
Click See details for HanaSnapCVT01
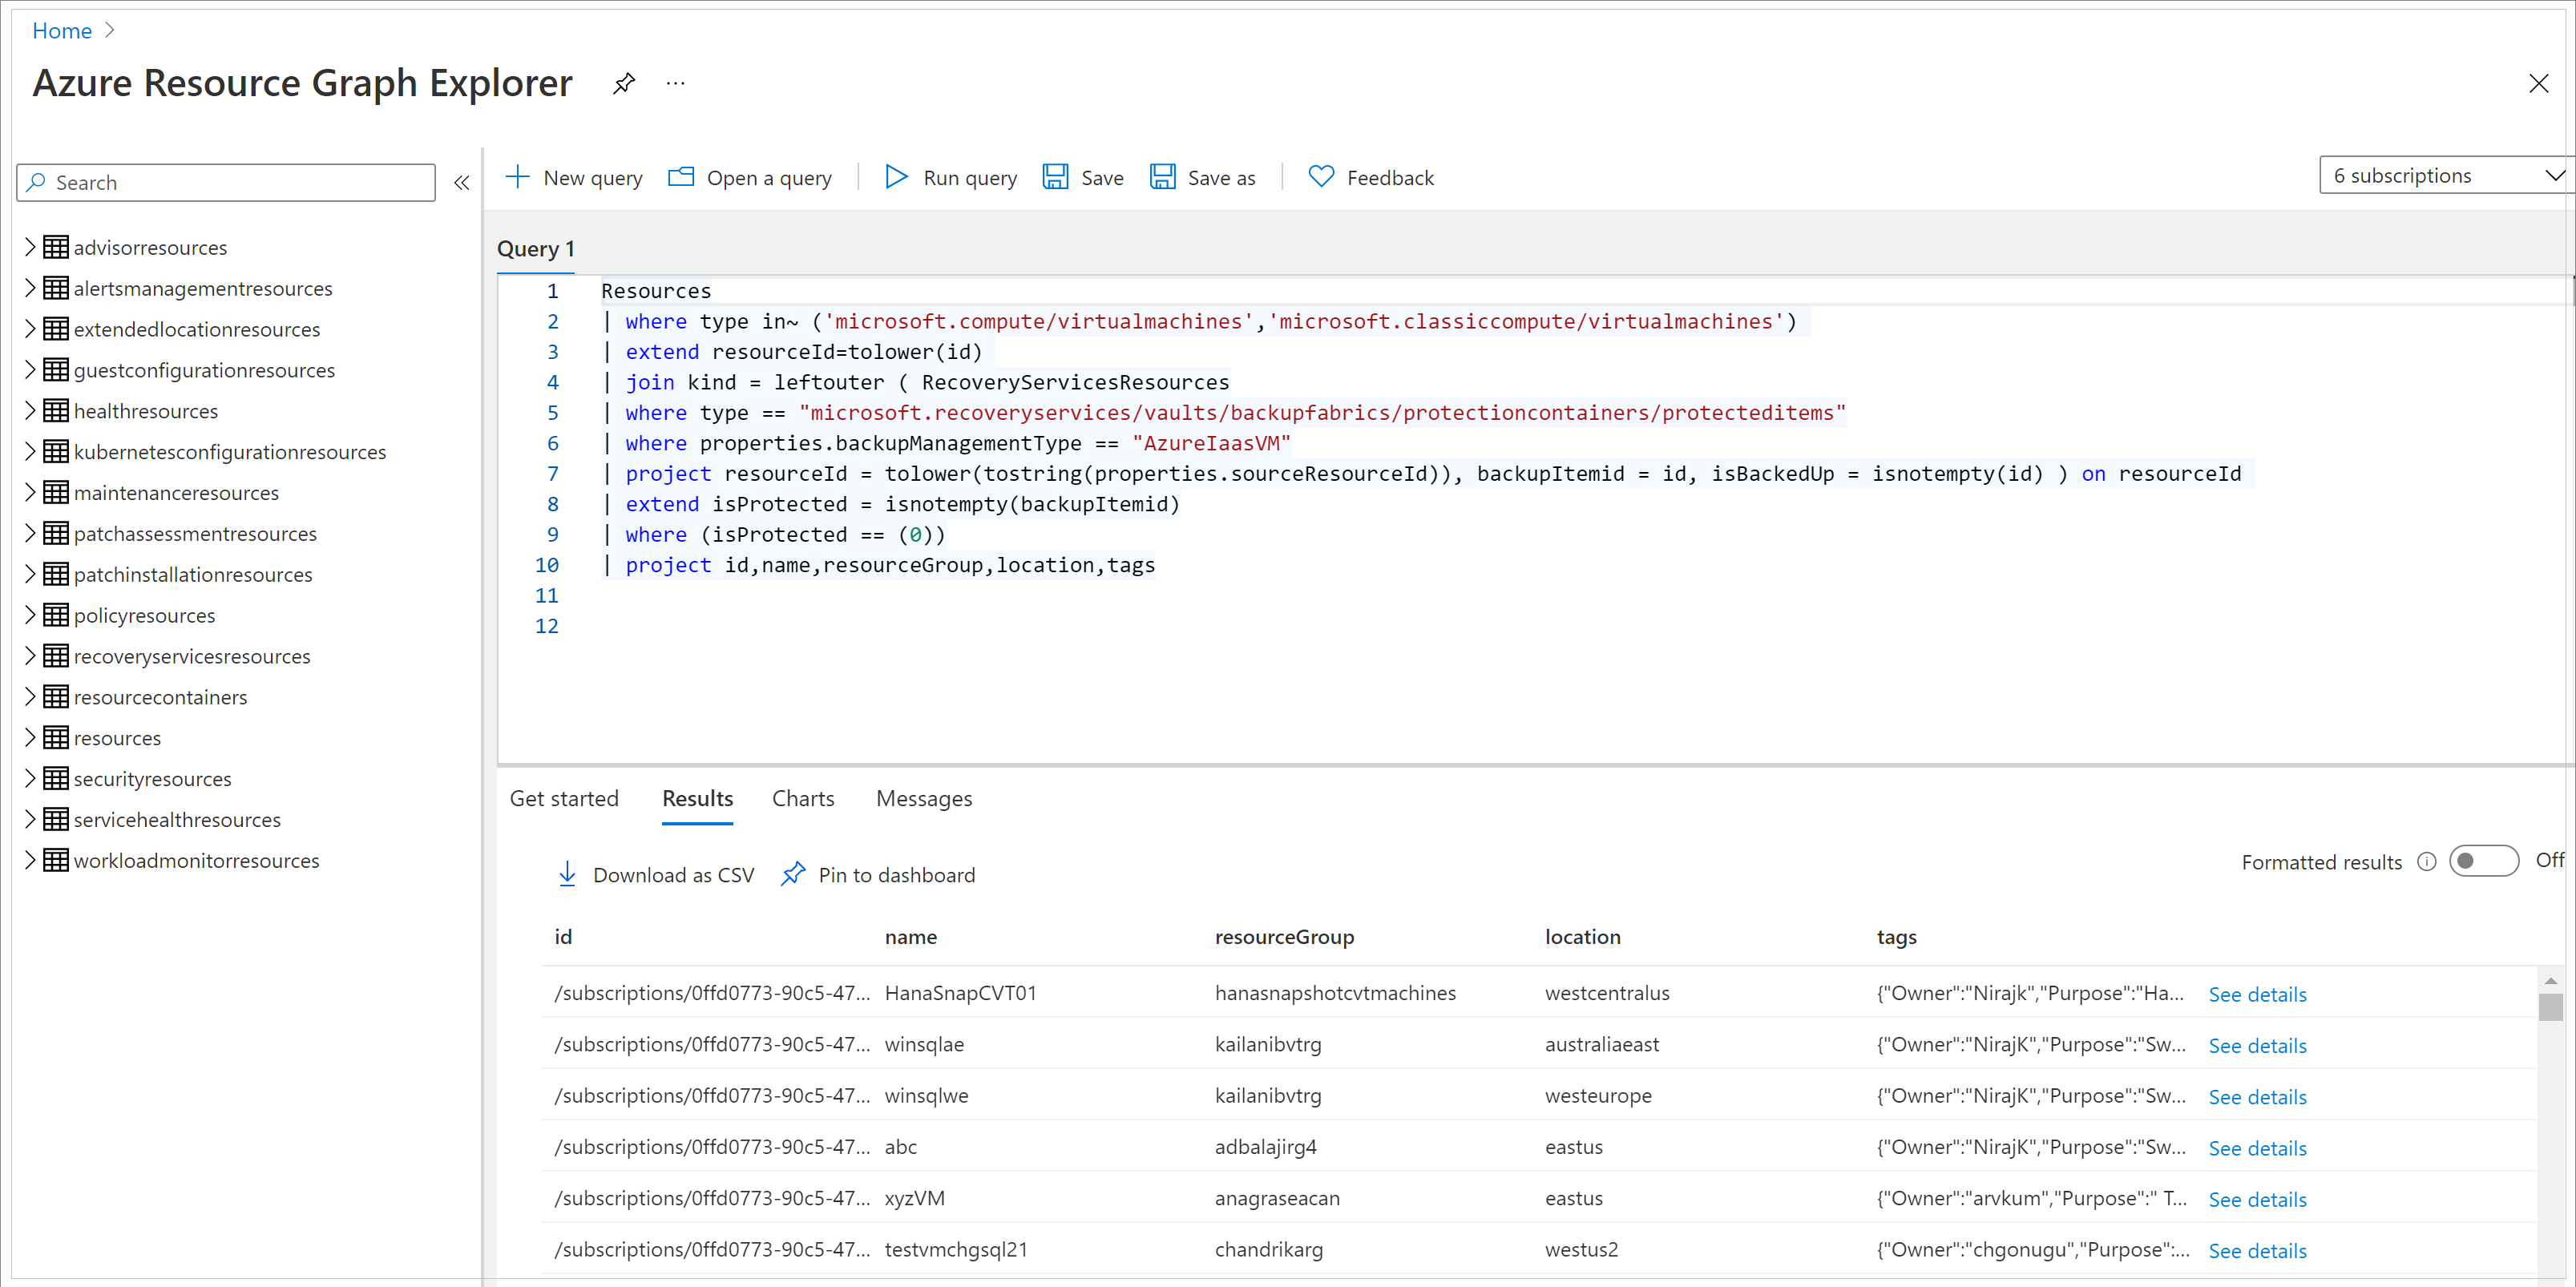pyautogui.click(x=2257, y=993)
